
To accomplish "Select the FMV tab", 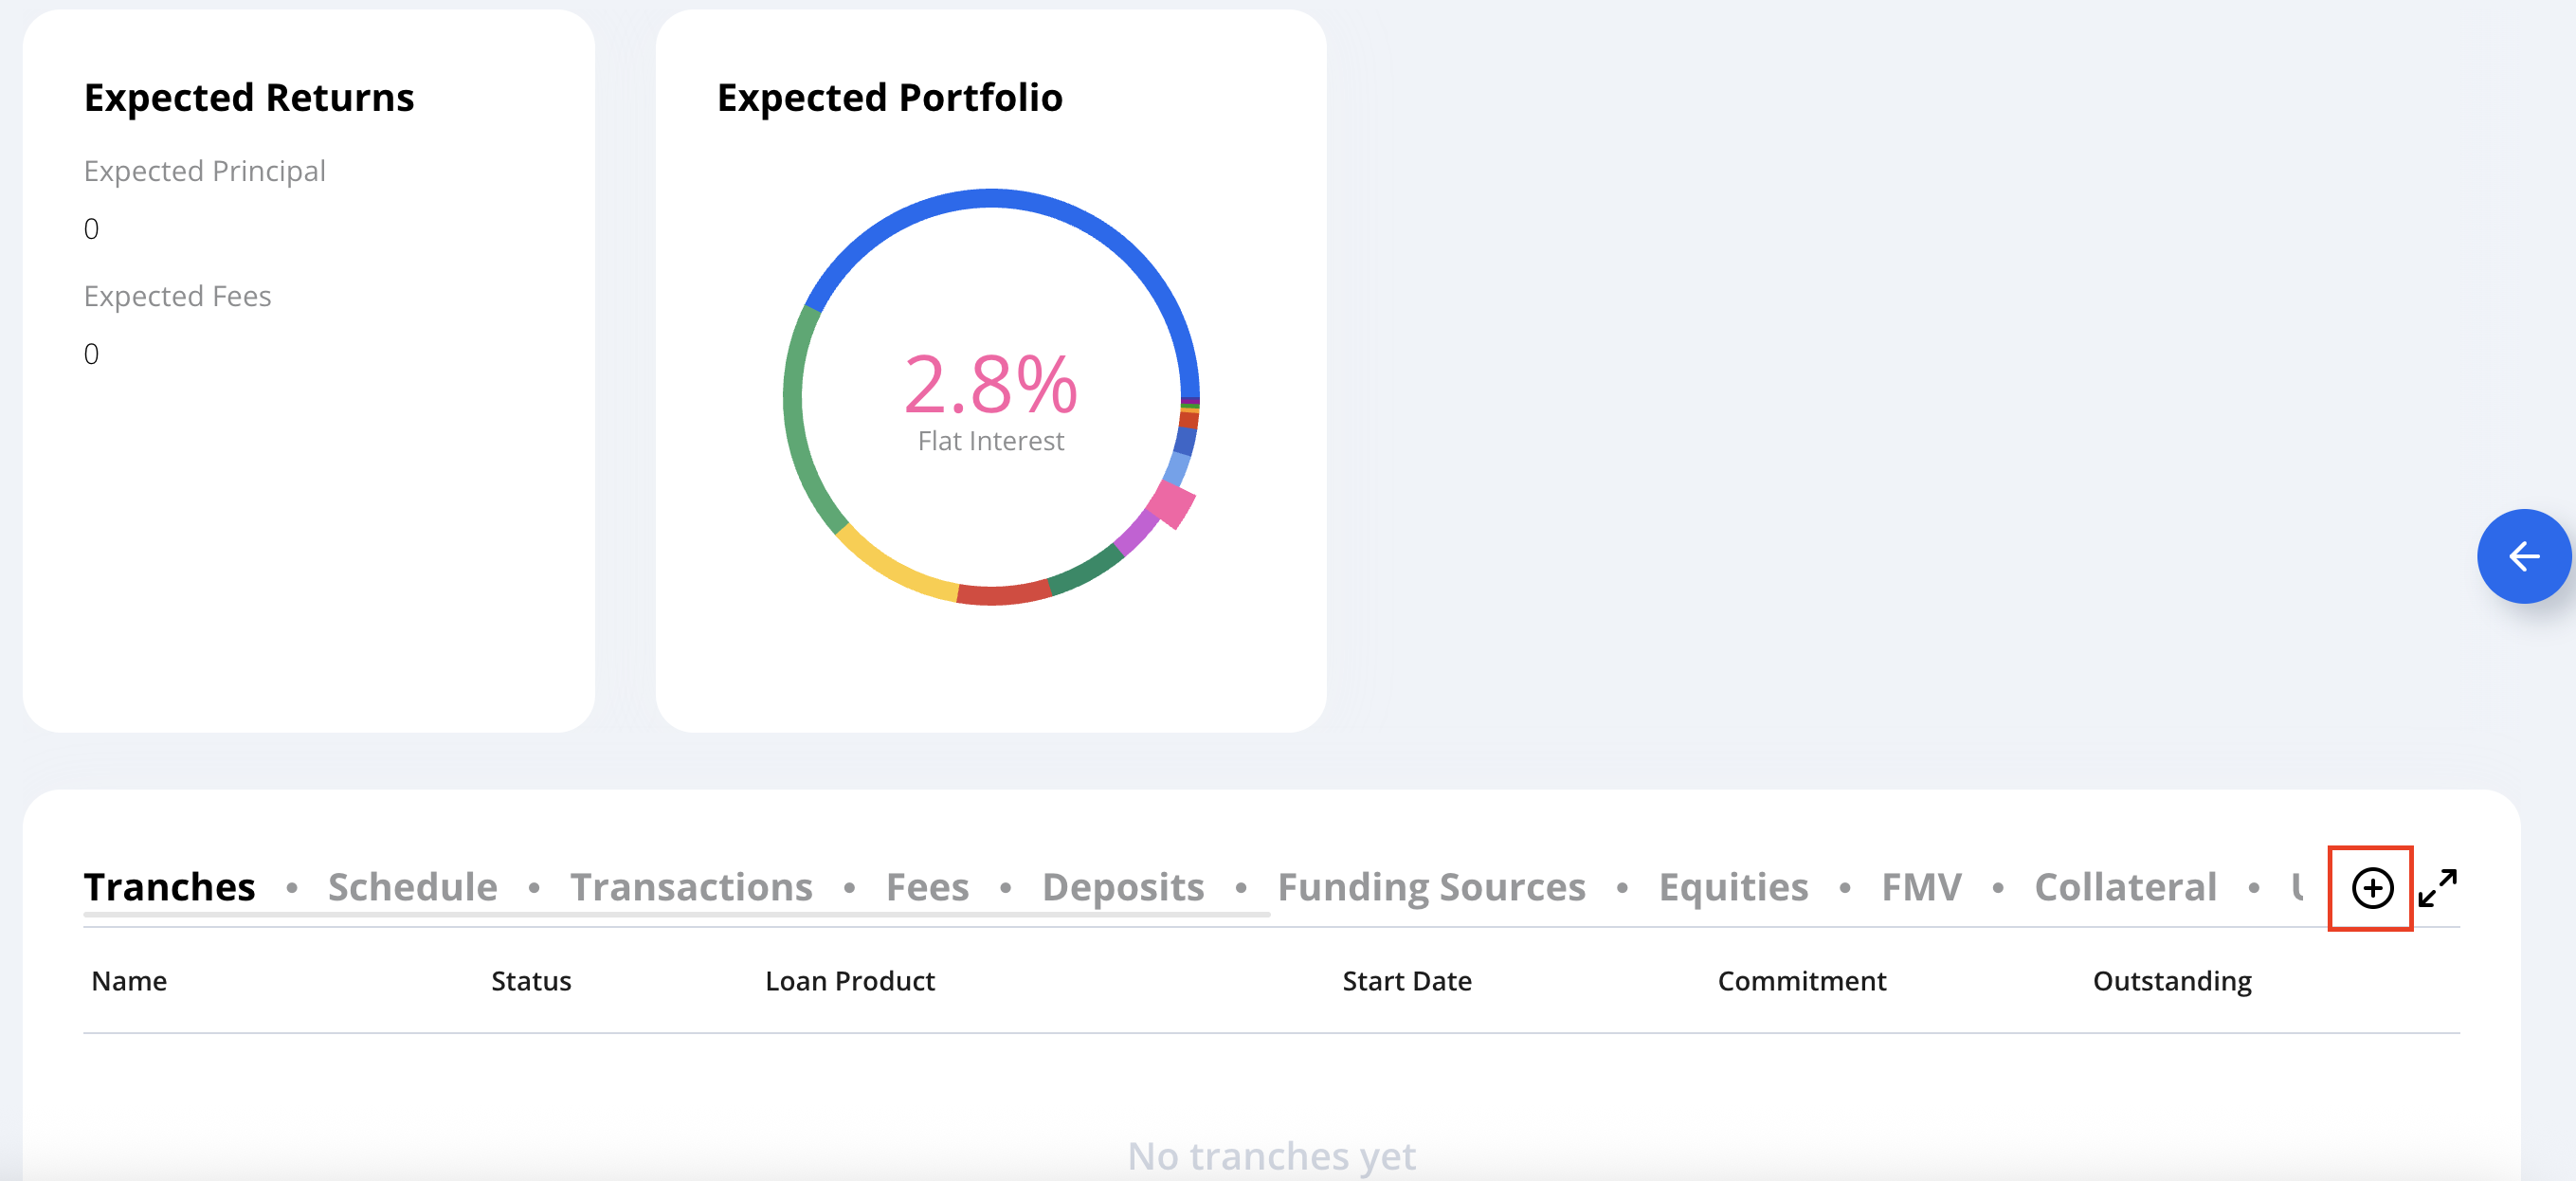I will click(x=1921, y=887).
